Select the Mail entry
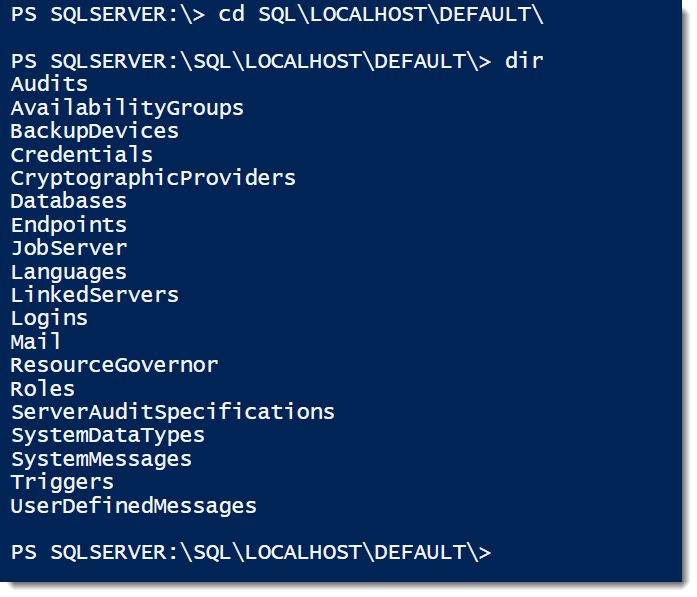Screen dimensions: 697x597 (x=36, y=342)
